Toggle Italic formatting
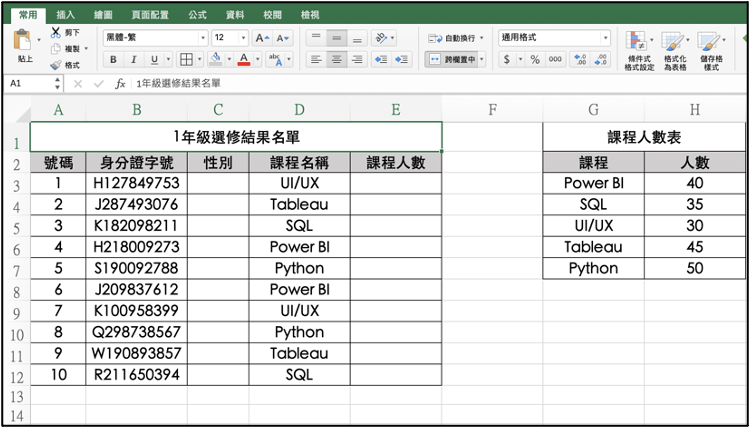750x428 pixels. pos(134,60)
